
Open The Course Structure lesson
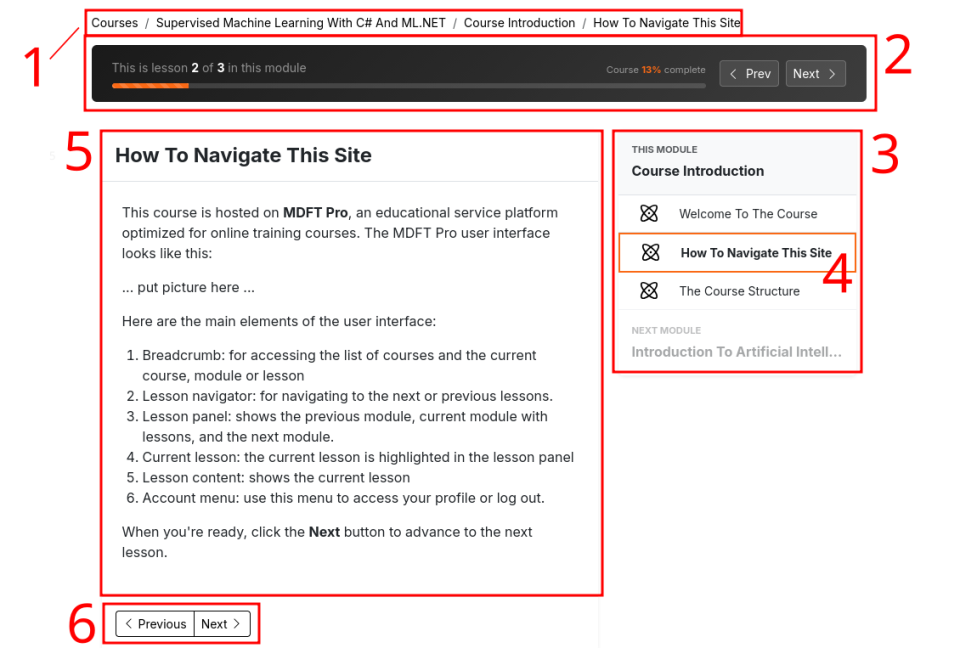coord(738,291)
